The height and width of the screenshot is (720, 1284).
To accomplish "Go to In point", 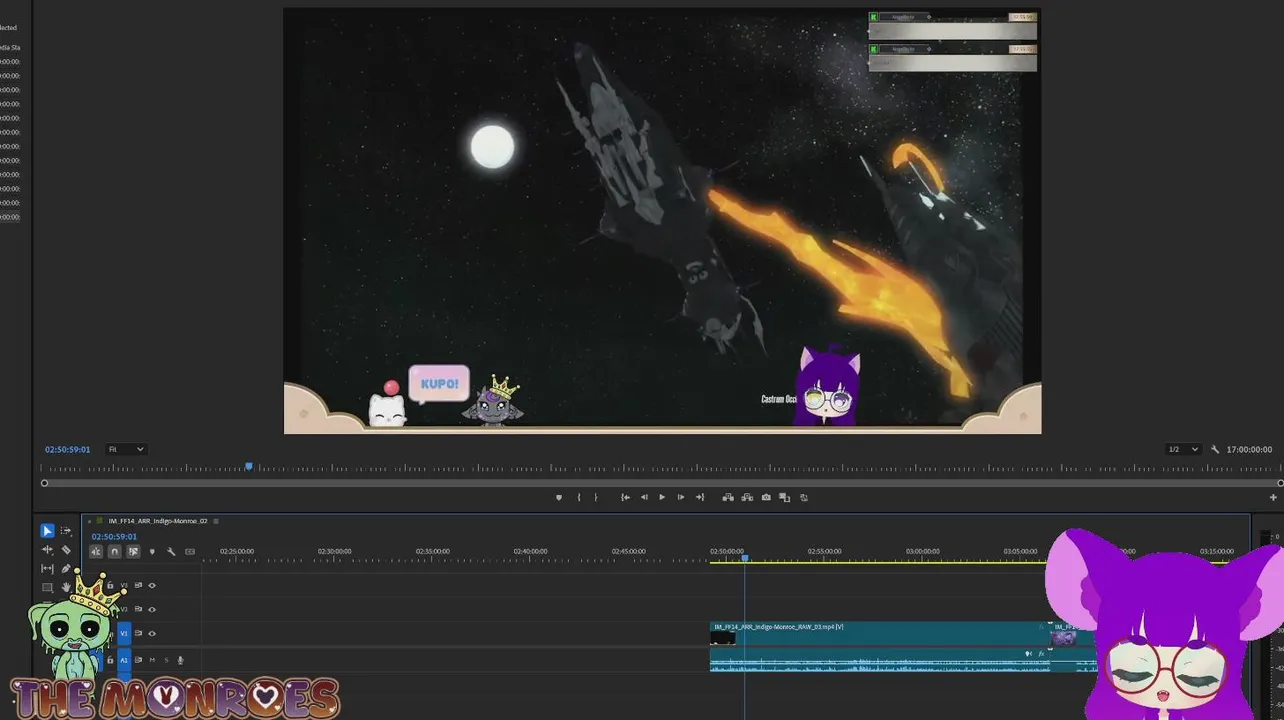I will click(x=625, y=497).
